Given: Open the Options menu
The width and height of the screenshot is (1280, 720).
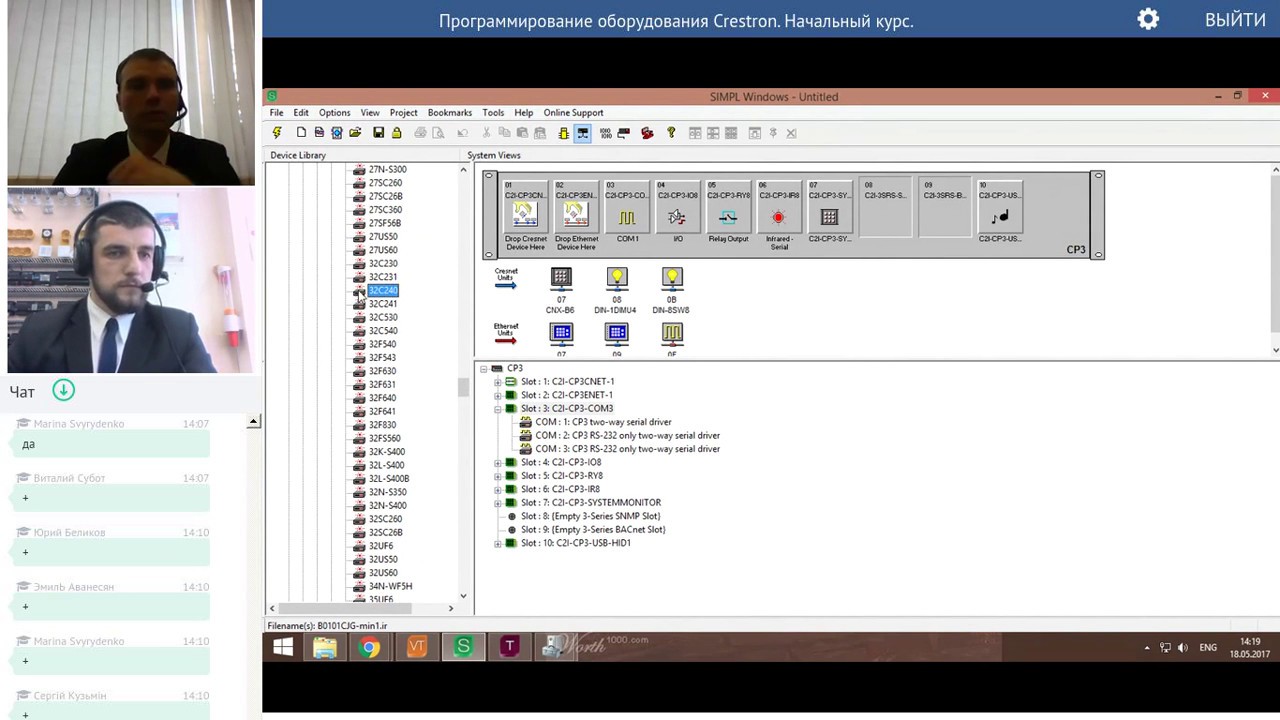Looking at the screenshot, I should pyautogui.click(x=335, y=113).
